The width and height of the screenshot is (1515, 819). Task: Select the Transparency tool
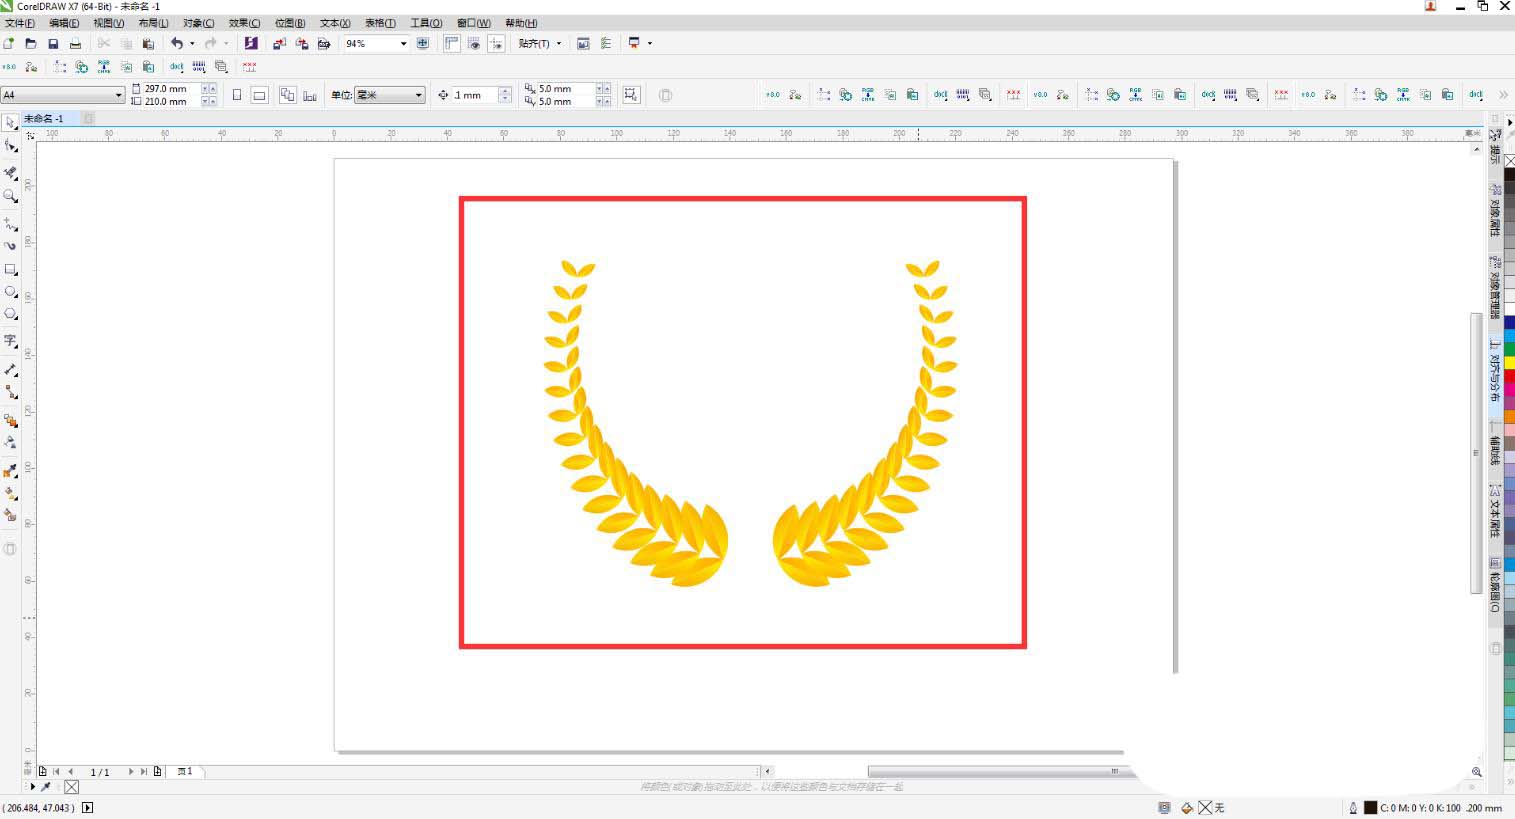pyautogui.click(x=11, y=443)
